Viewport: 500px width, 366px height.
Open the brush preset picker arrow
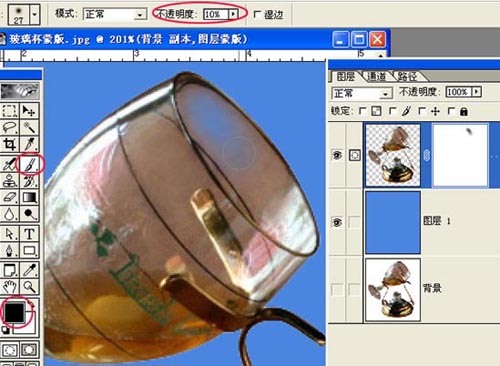click(x=34, y=14)
